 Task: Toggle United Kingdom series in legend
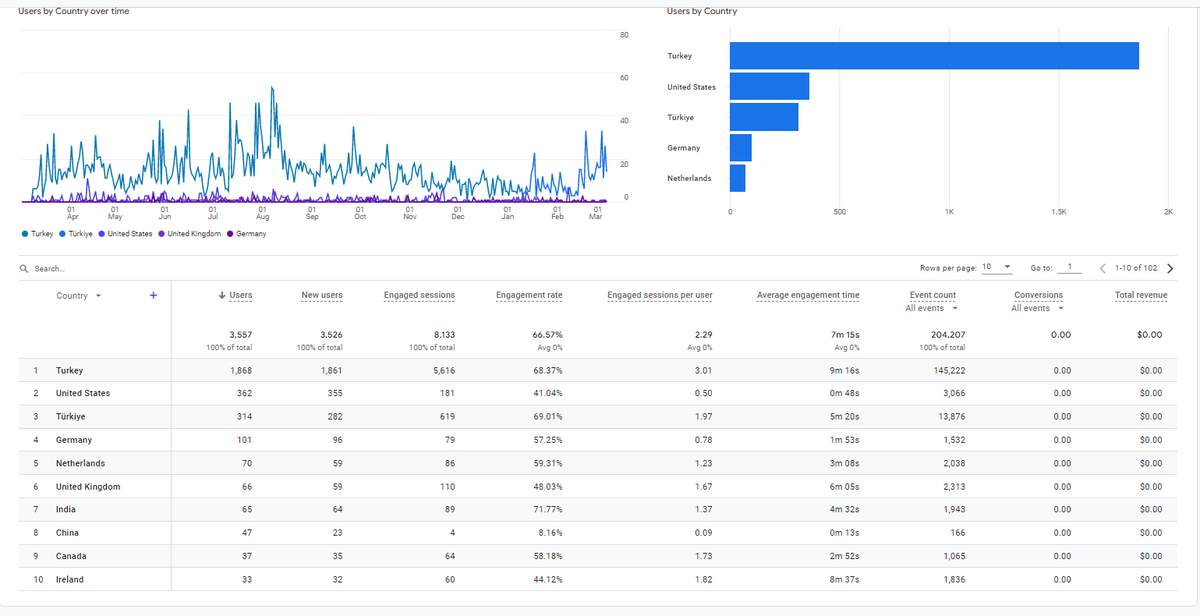(190, 233)
